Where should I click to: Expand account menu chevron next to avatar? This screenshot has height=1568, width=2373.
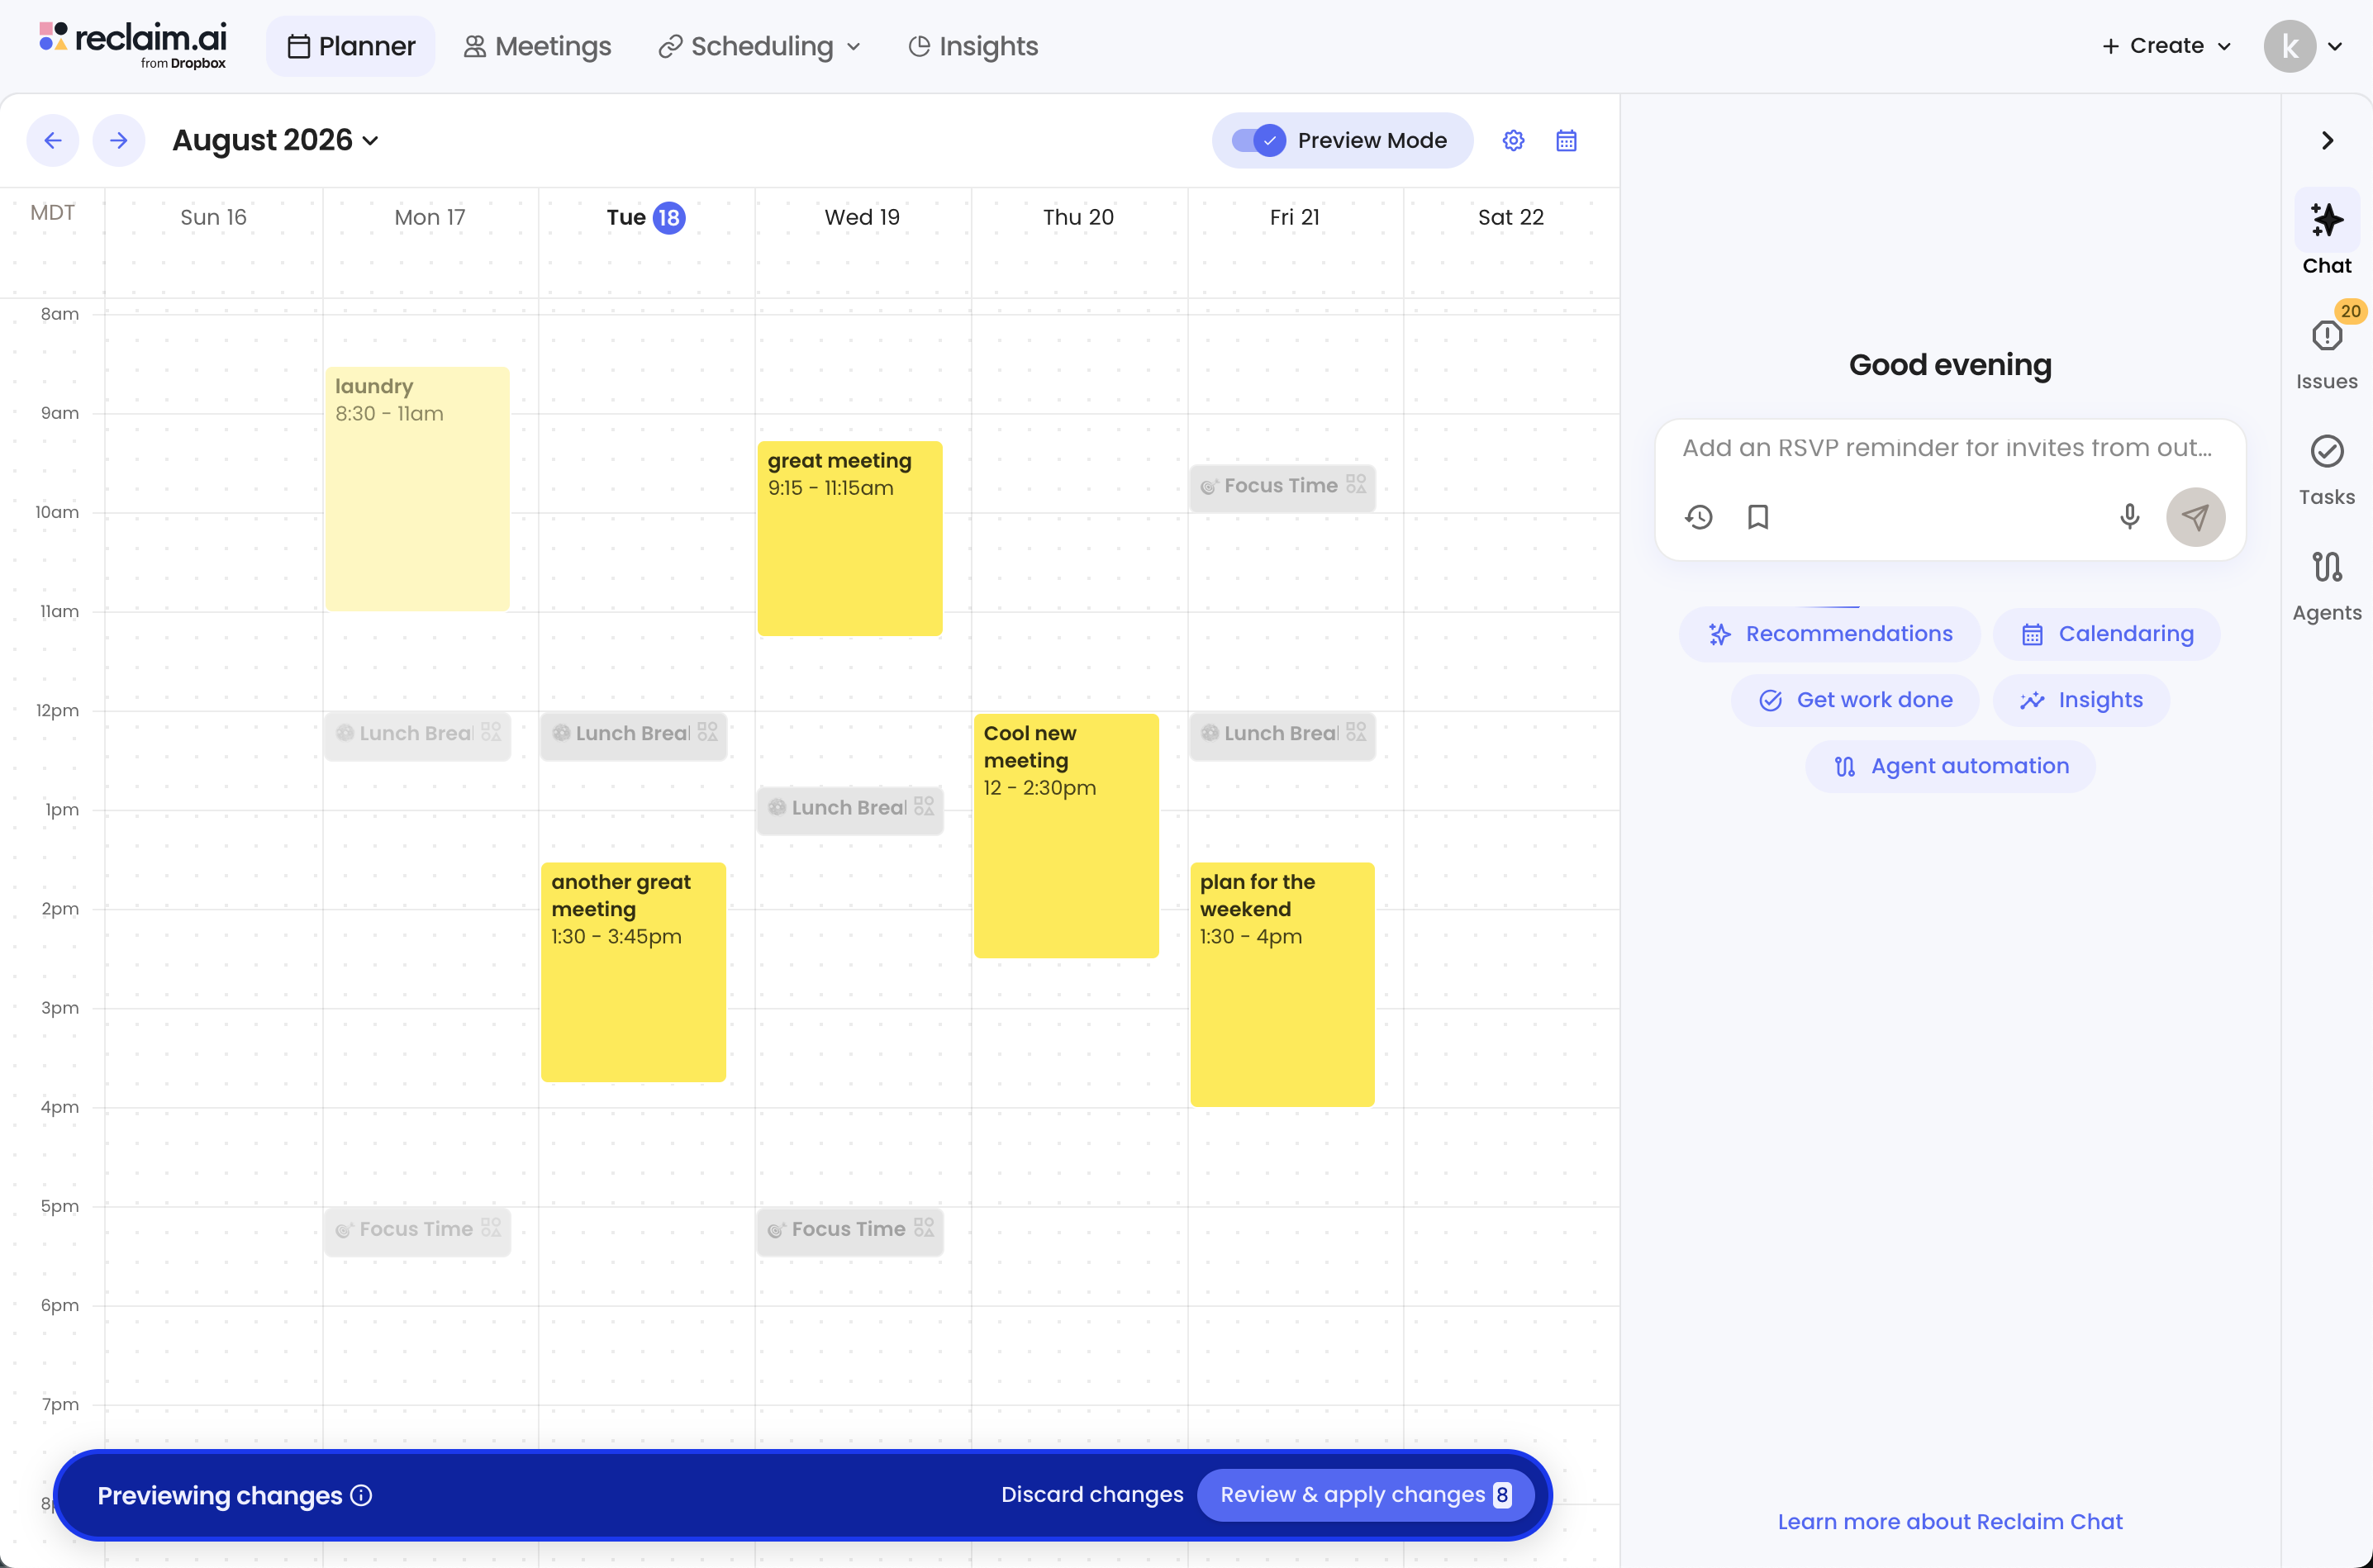tap(2335, 46)
